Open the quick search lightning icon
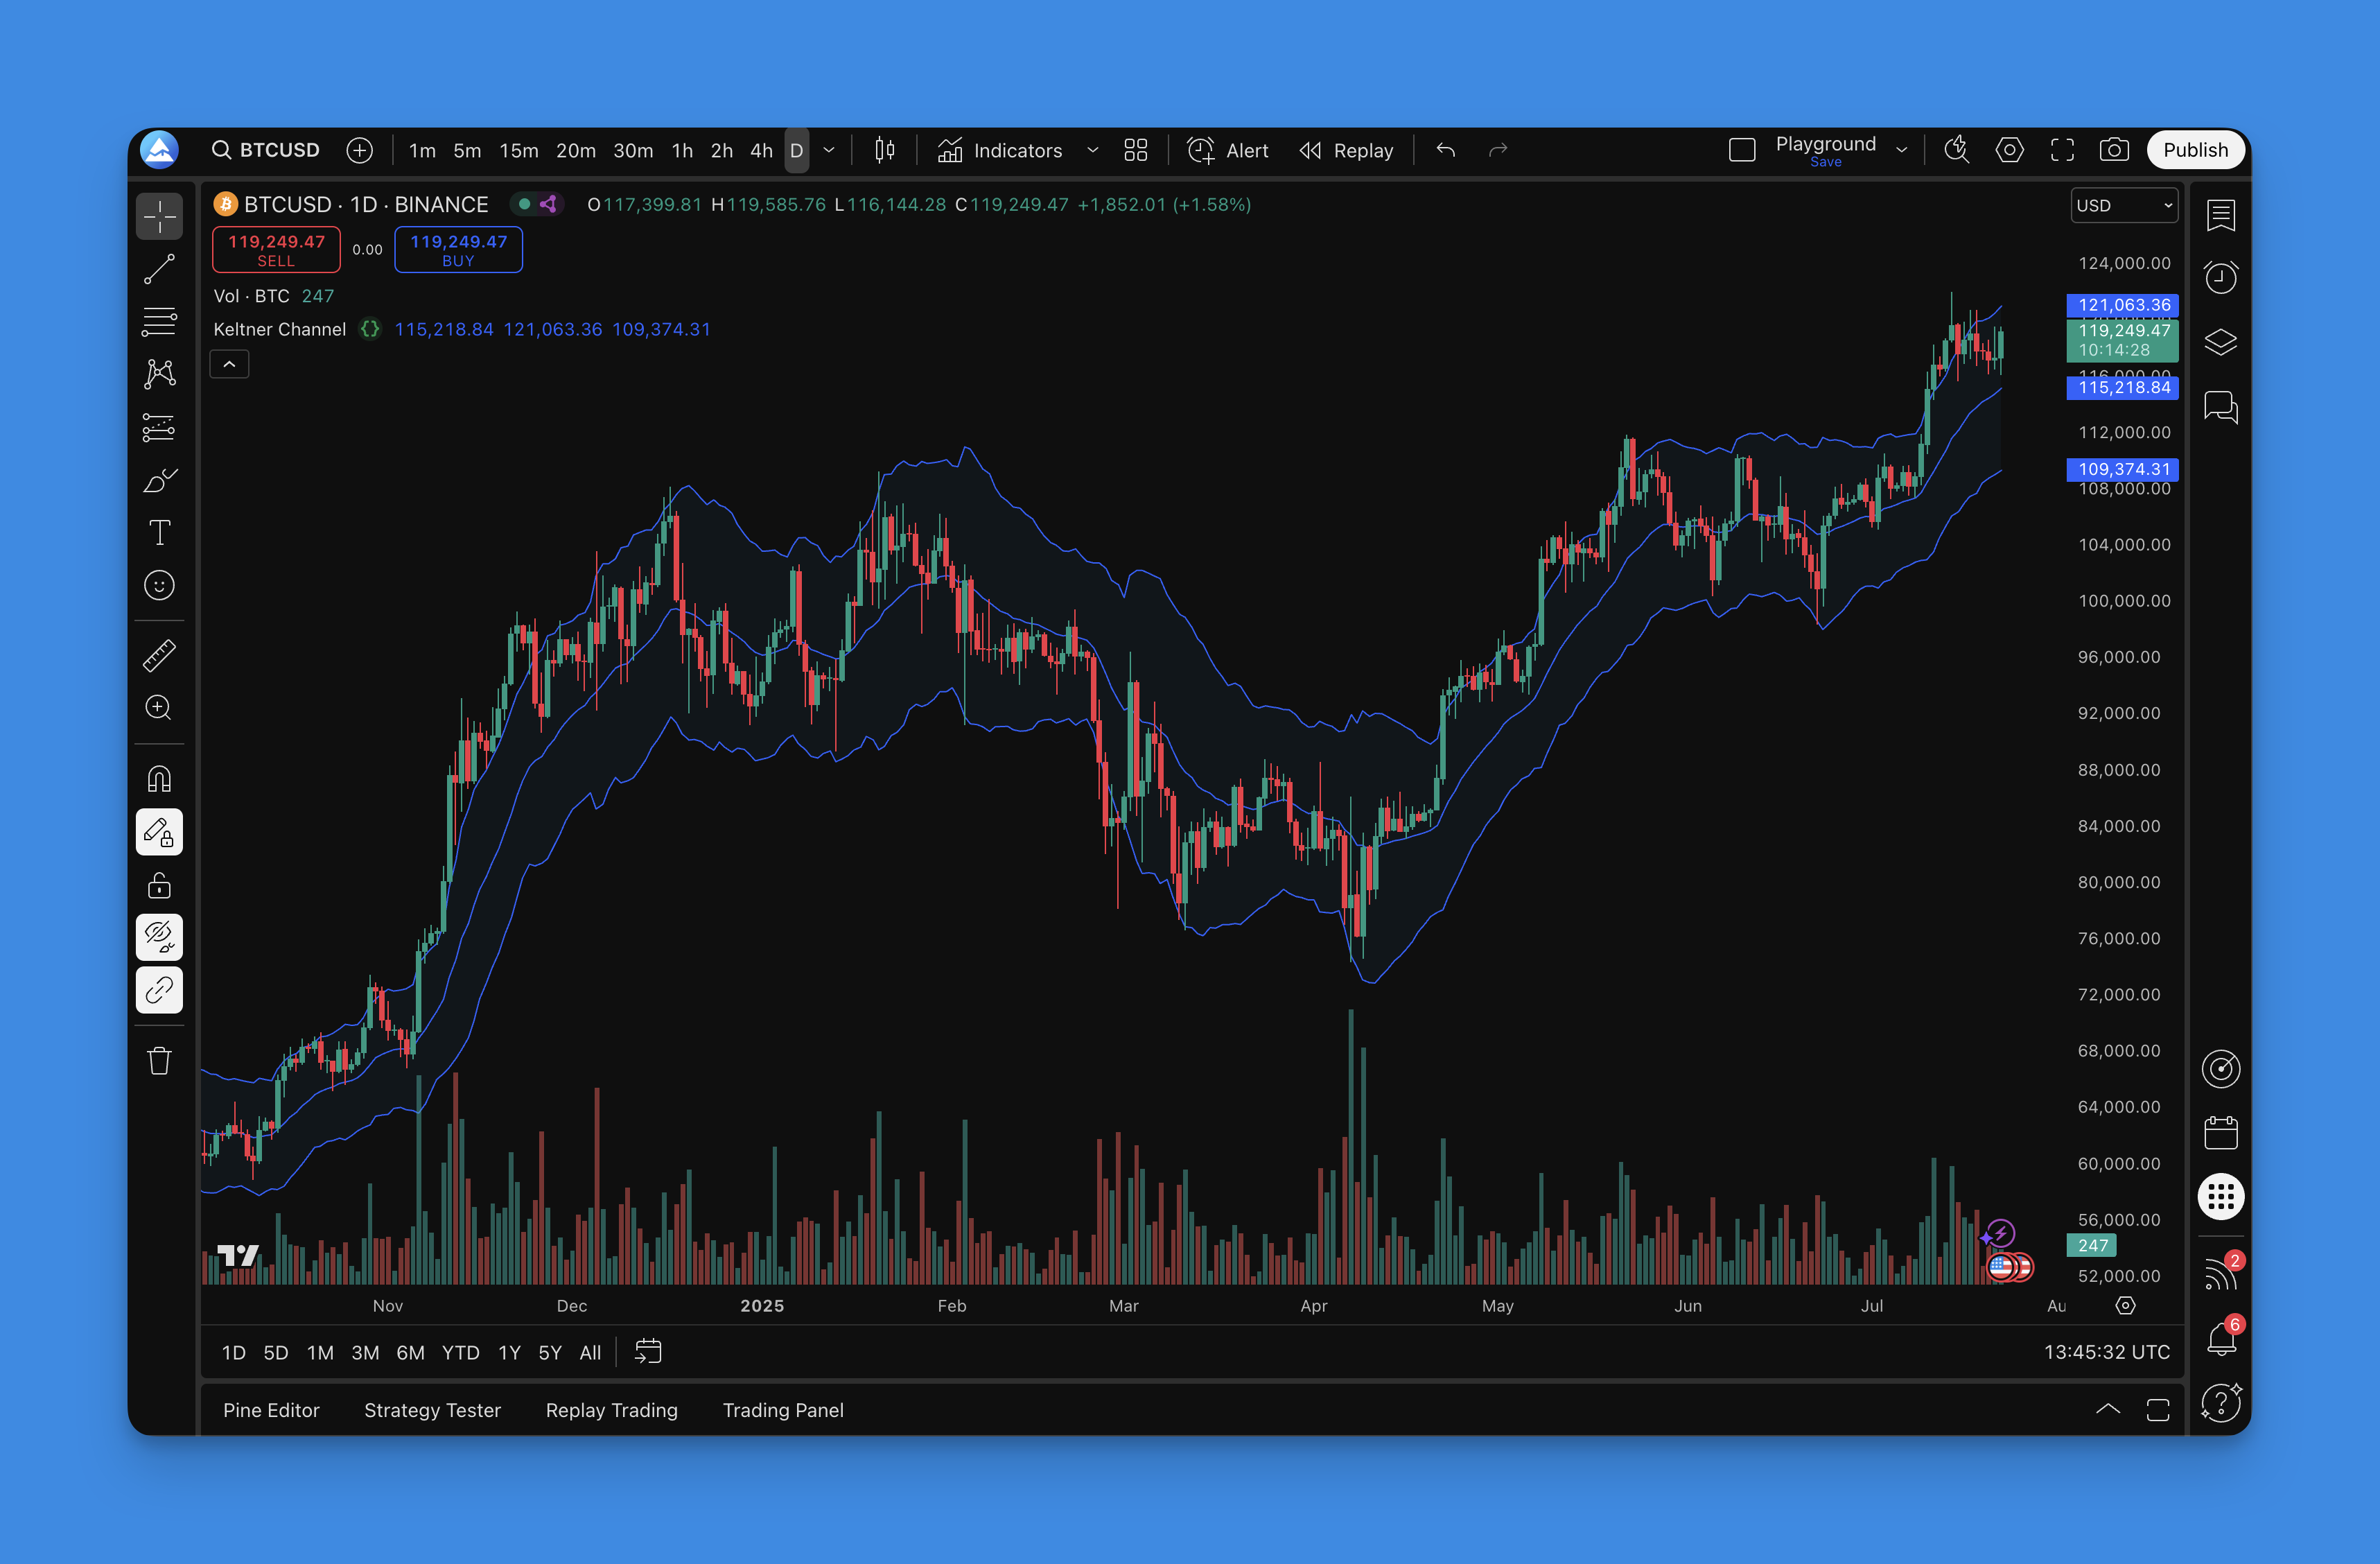 click(x=1957, y=150)
